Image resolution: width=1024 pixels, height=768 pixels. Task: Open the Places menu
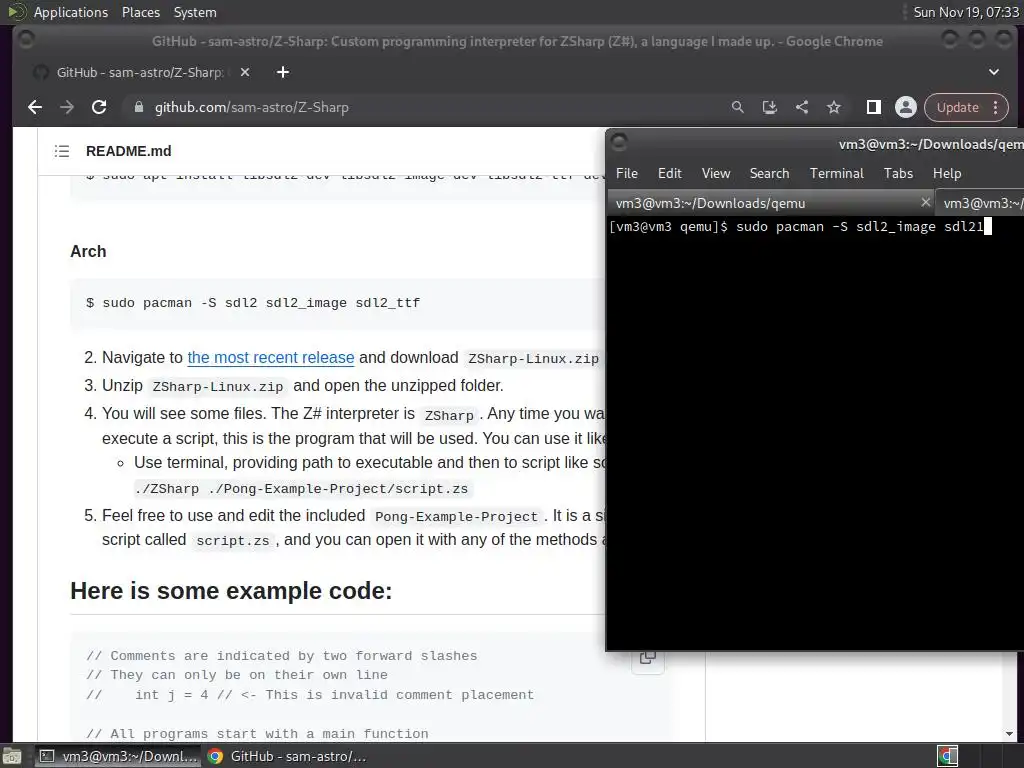[140, 12]
